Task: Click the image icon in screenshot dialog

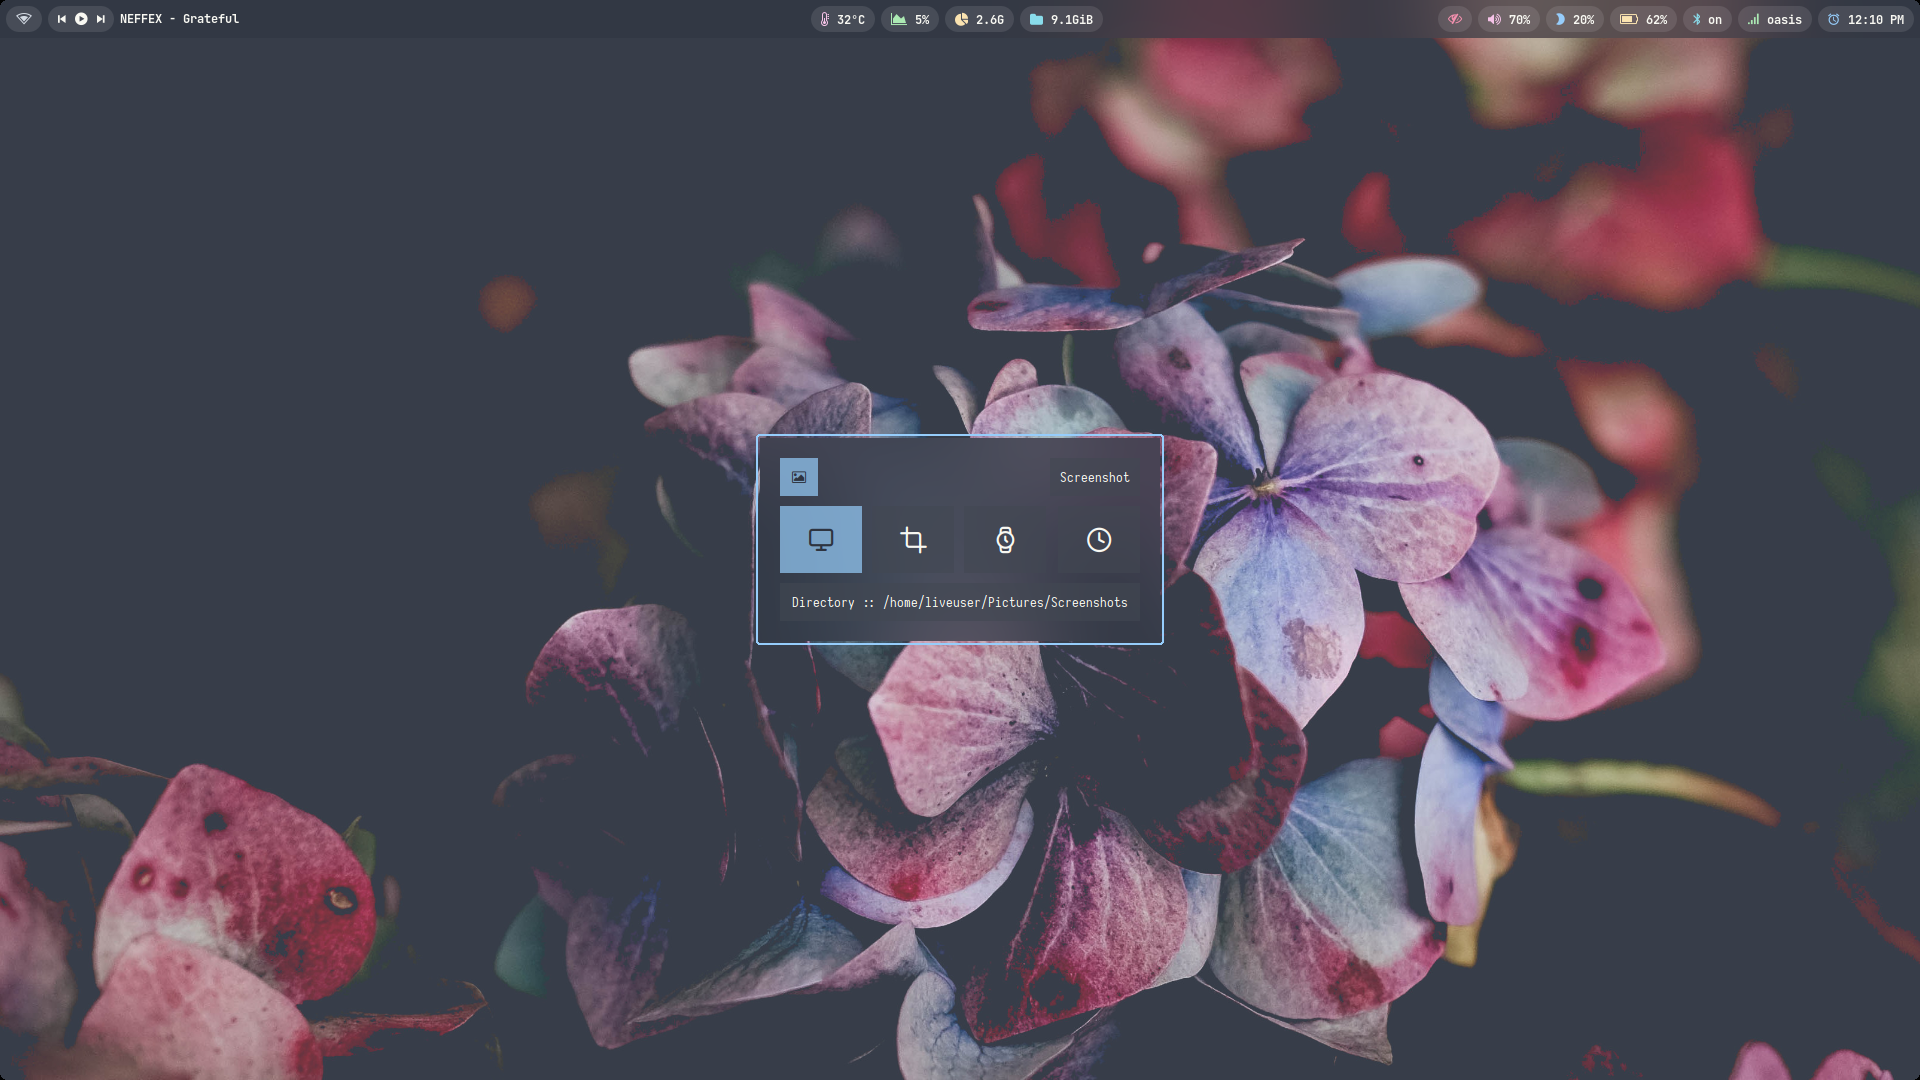Action: point(798,477)
